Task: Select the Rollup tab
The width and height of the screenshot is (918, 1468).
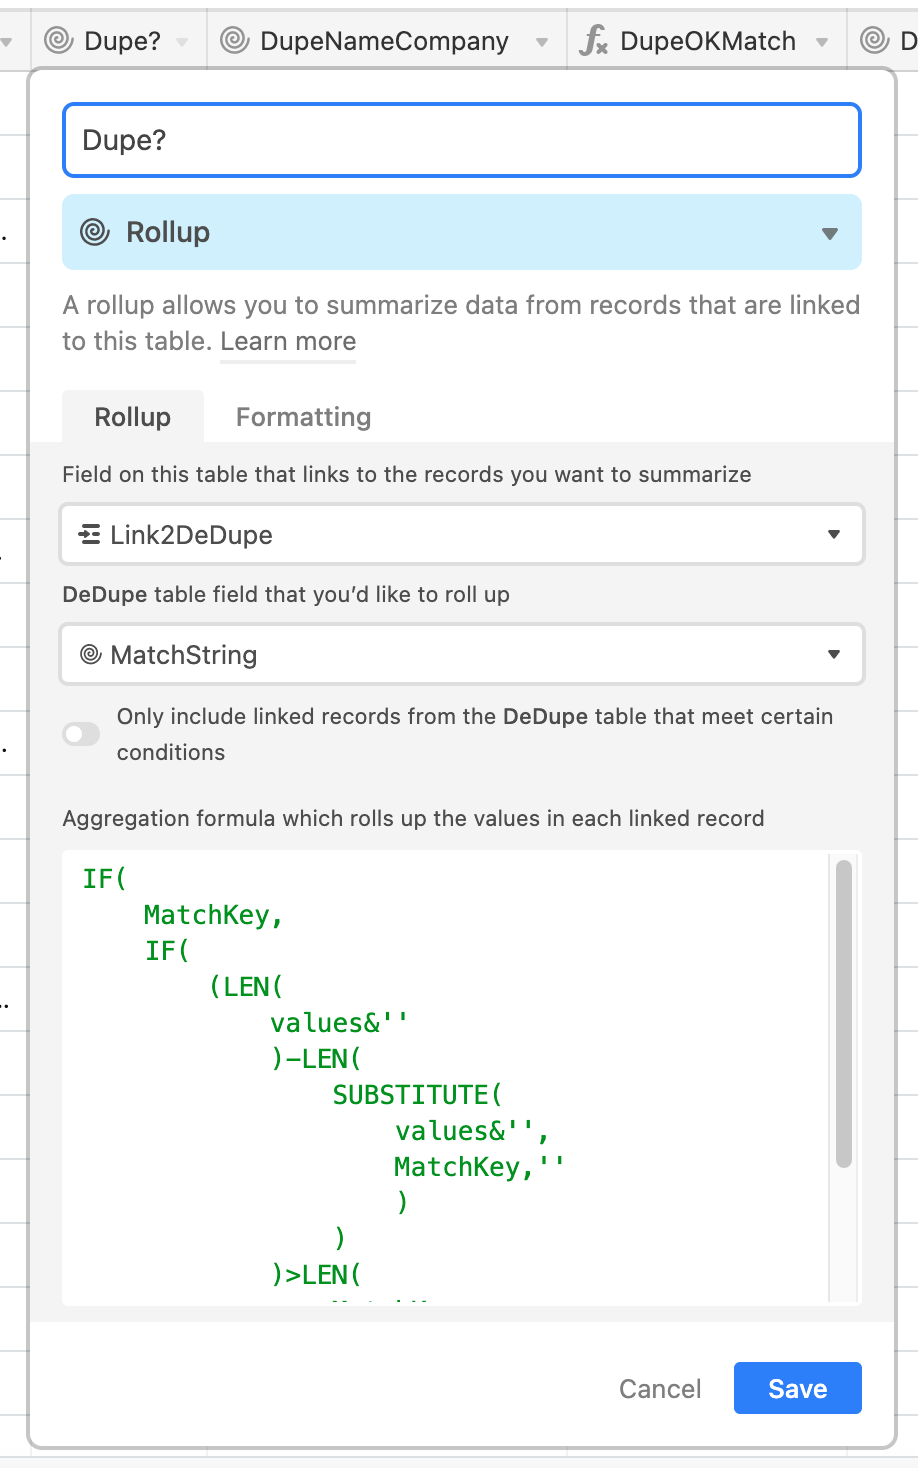Action: click(132, 417)
